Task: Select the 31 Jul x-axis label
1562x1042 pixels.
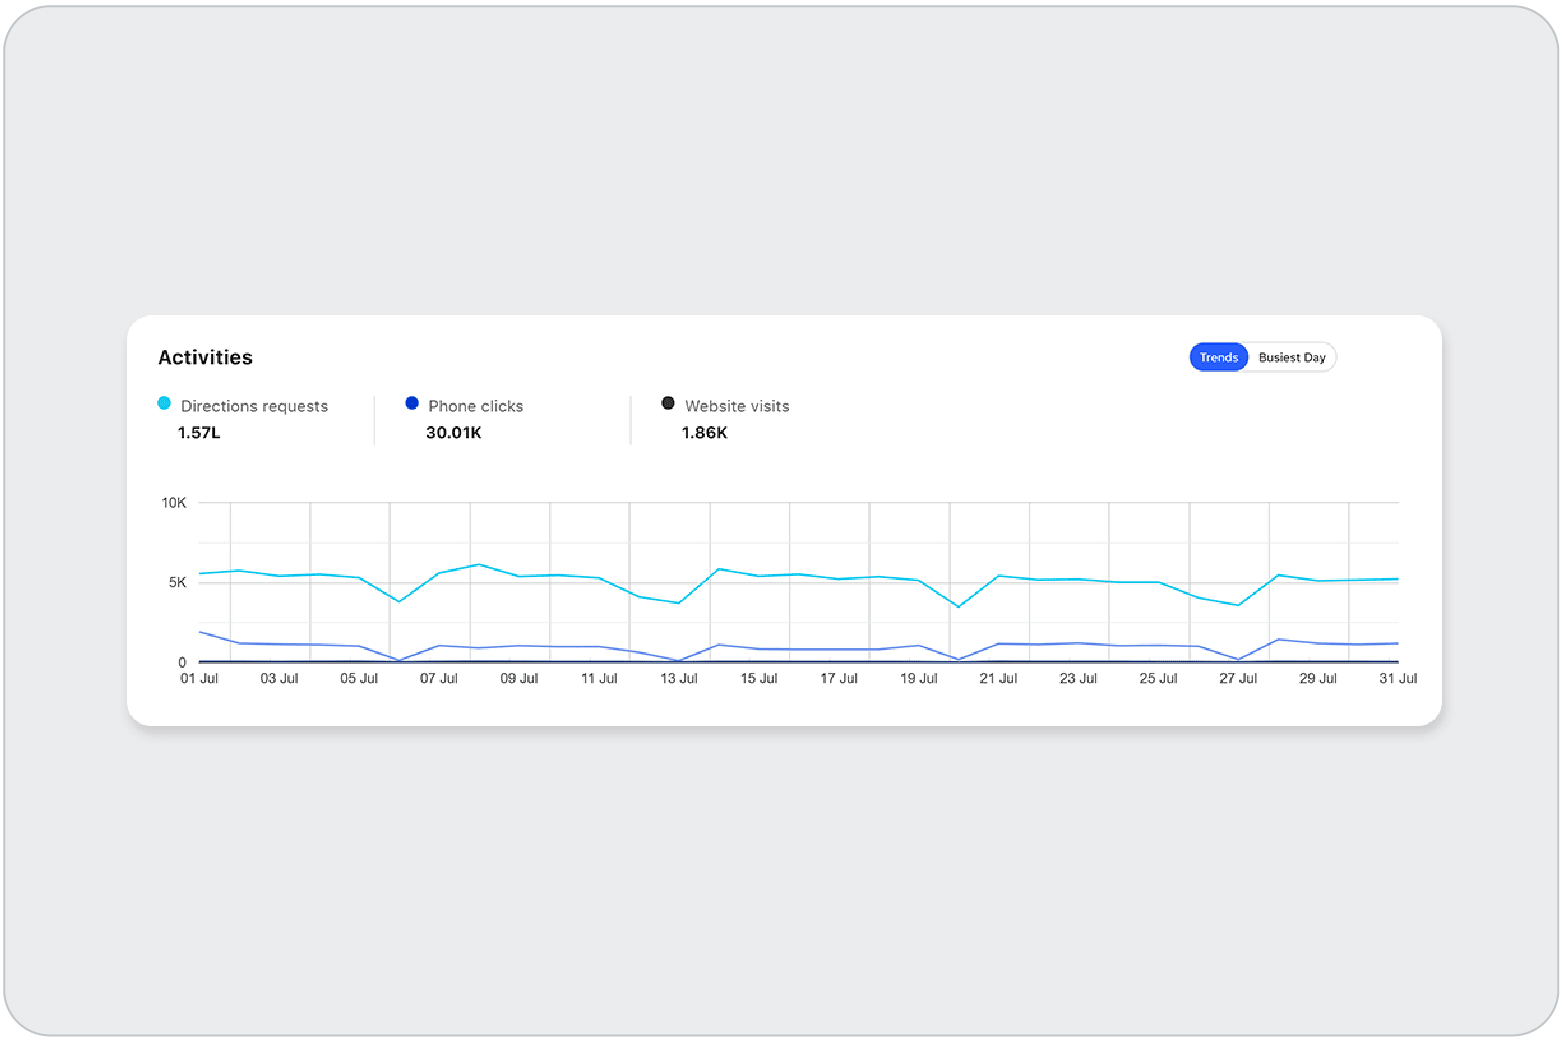Action: 1398,678
